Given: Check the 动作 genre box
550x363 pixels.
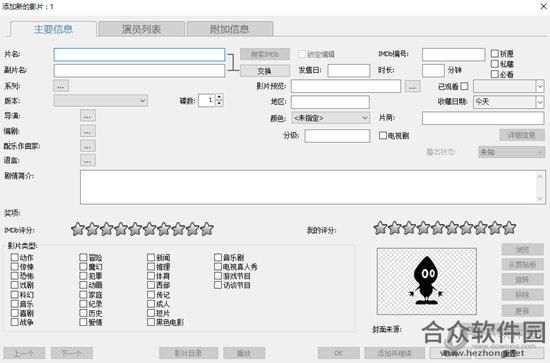Looking at the screenshot, I should coord(15,257).
